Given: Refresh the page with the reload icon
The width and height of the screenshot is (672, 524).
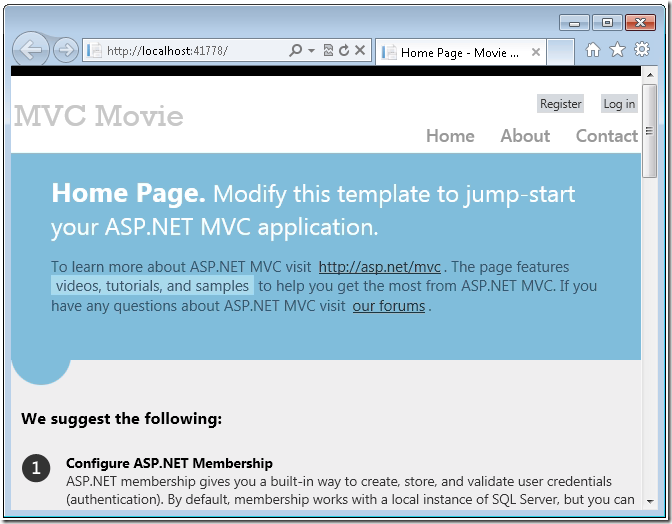Looking at the screenshot, I should 344,50.
